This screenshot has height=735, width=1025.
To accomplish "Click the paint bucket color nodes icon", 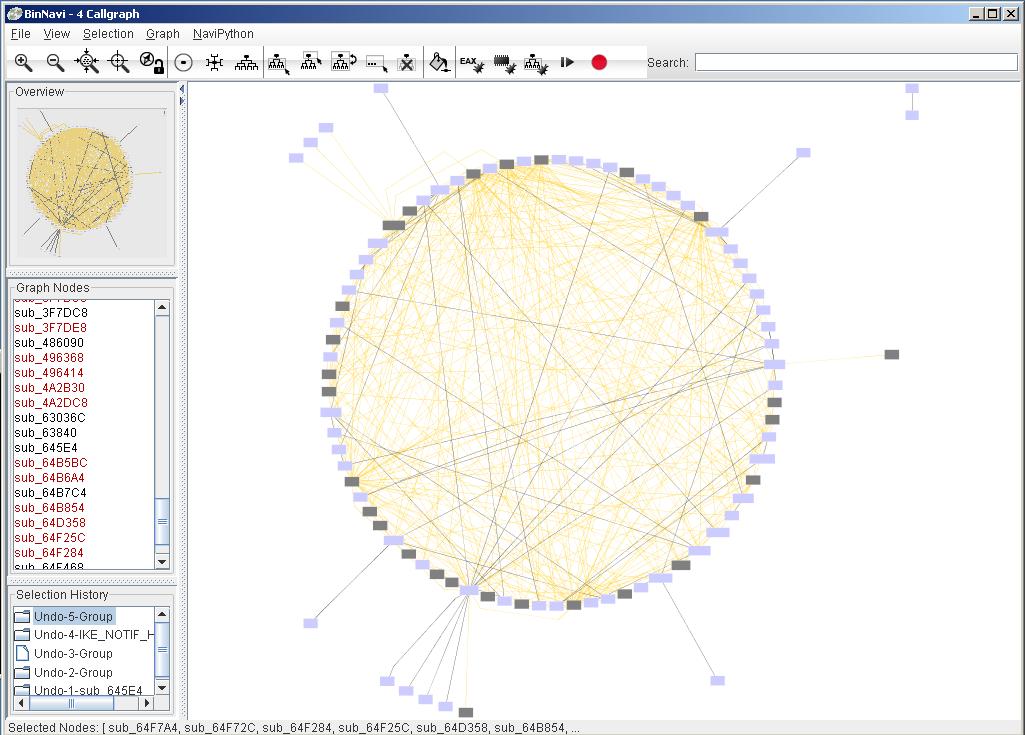I will pos(439,62).
